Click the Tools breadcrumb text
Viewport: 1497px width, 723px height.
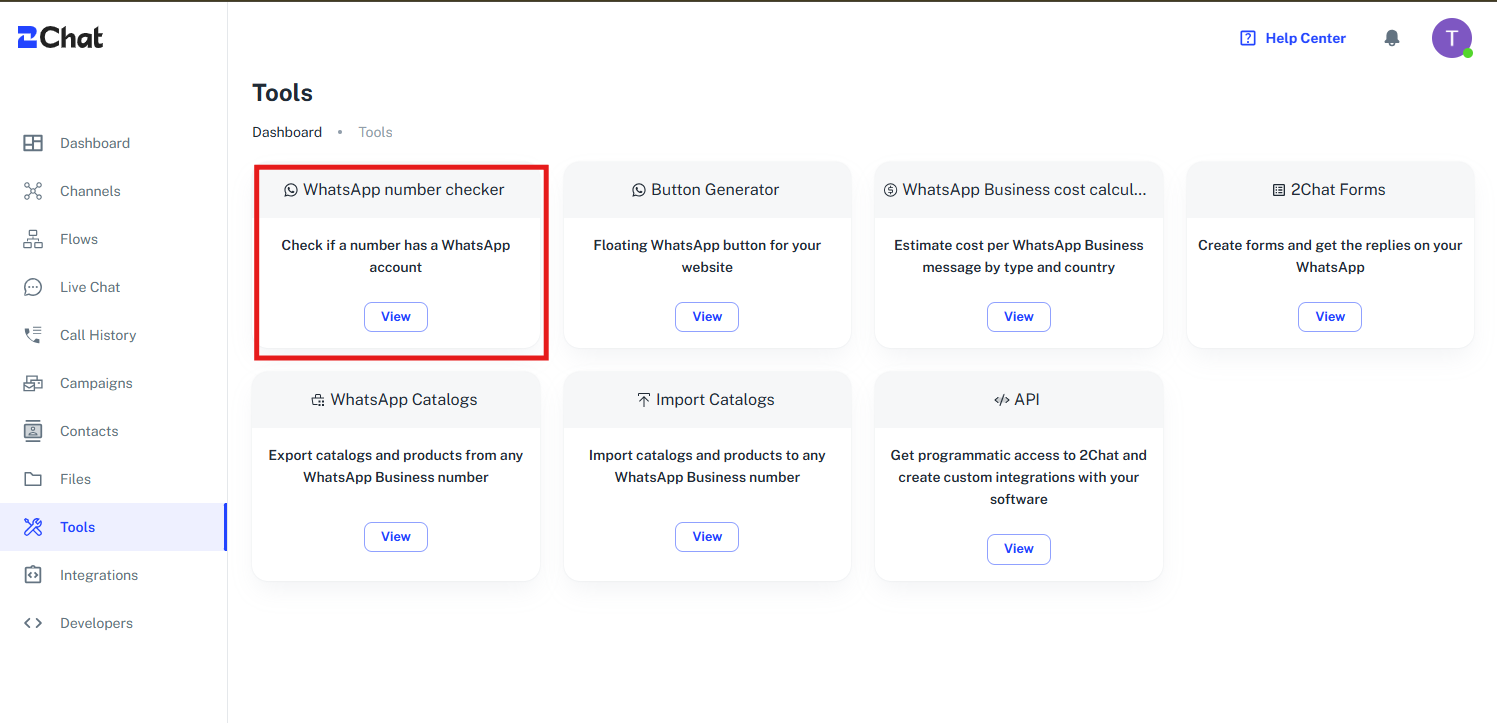(376, 132)
